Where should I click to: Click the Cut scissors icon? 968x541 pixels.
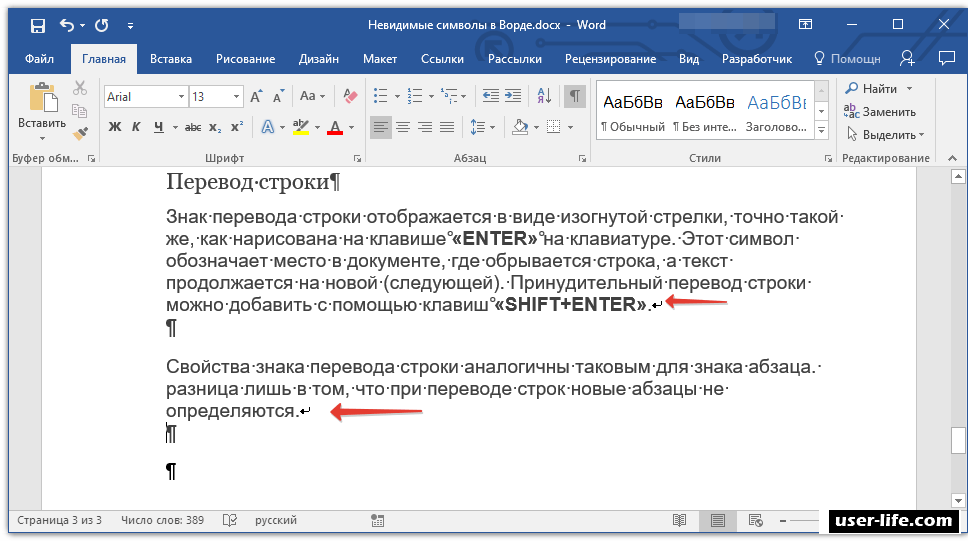(x=81, y=89)
